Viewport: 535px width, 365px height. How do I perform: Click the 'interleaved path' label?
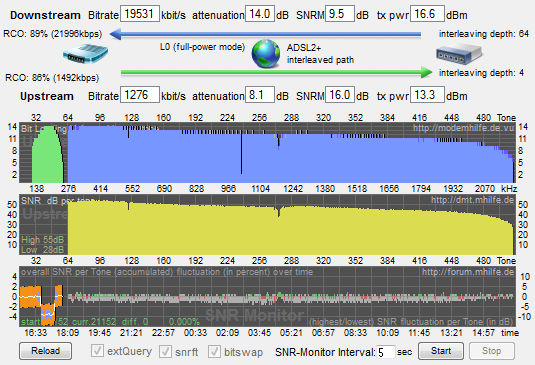pos(320,60)
